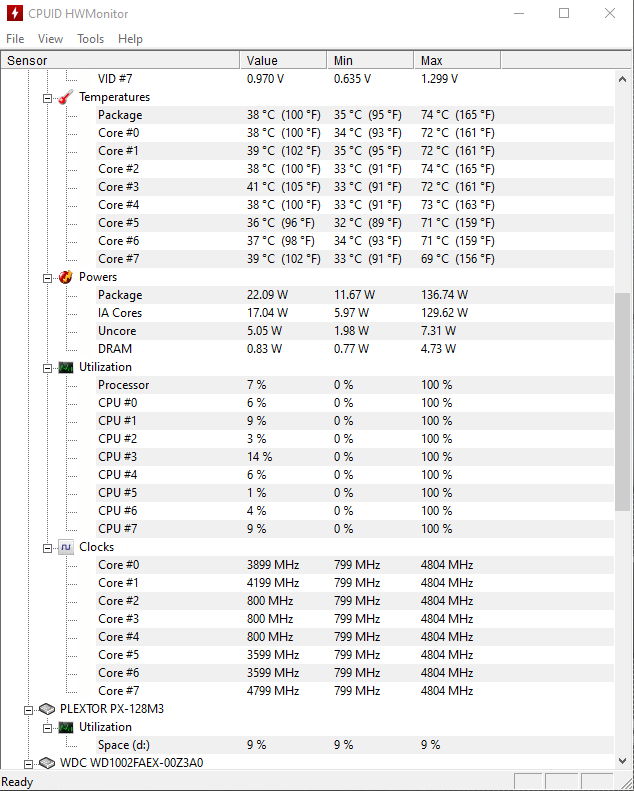Open the View menu
This screenshot has width=634, height=791.
coord(50,39)
